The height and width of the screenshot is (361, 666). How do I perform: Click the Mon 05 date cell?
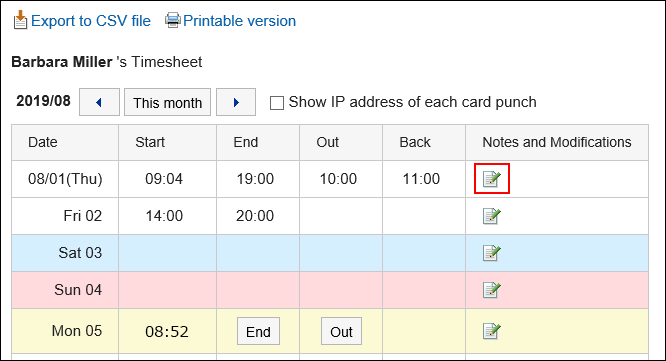point(65,331)
